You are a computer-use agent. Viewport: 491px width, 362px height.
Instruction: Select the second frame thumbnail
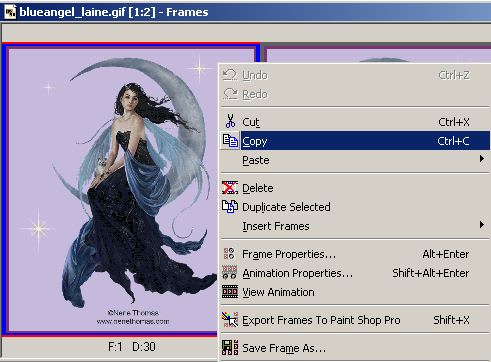378,55
